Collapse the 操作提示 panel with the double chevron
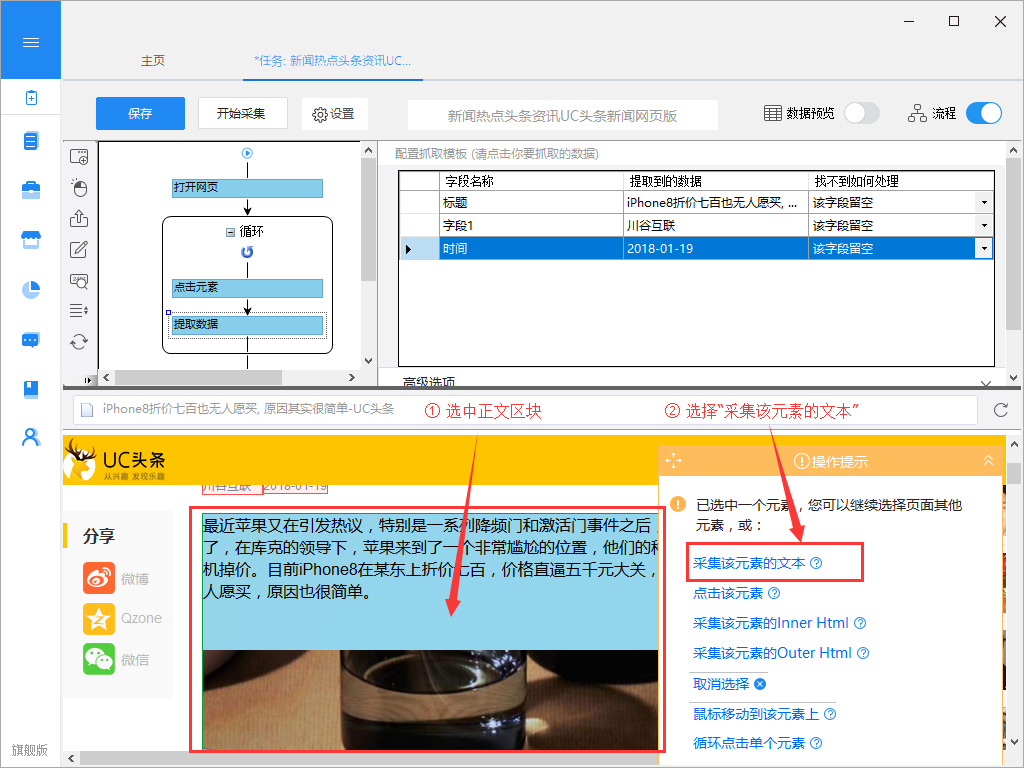The image size is (1024, 768). point(988,460)
